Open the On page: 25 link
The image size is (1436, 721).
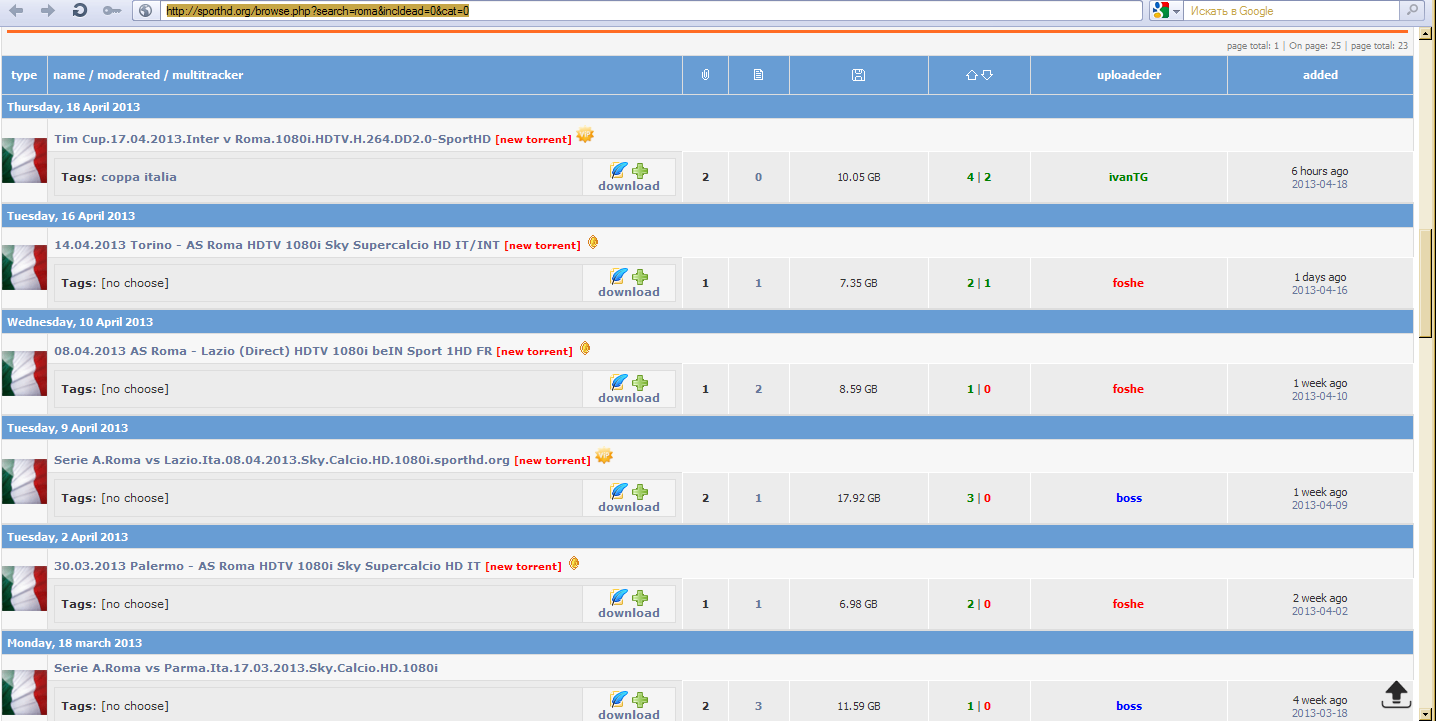click(1315, 46)
